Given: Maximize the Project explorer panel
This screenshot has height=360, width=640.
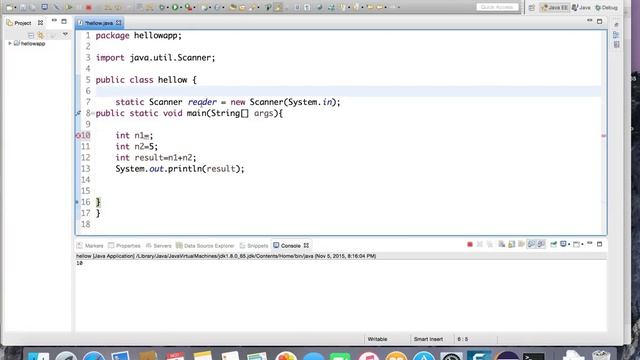Looking at the screenshot, I should 64,21.
